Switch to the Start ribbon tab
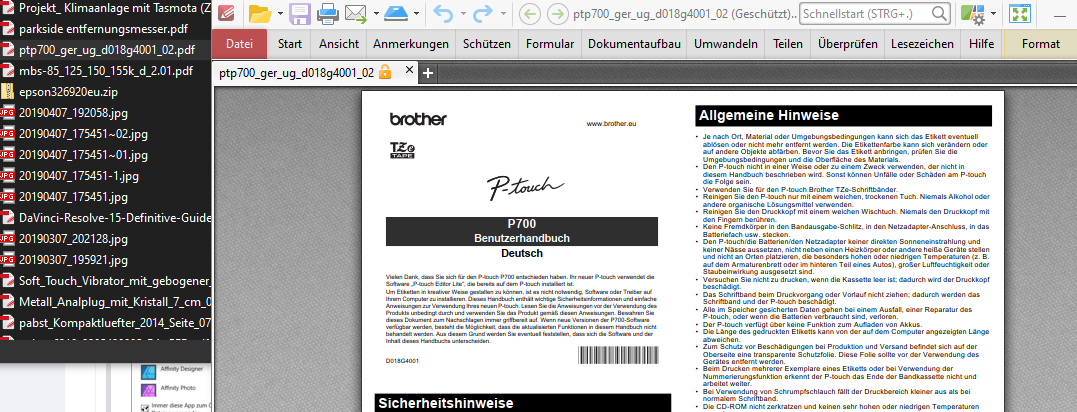This screenshot has width=1077, height=412. pyautogui.click(x=290, y=44)
